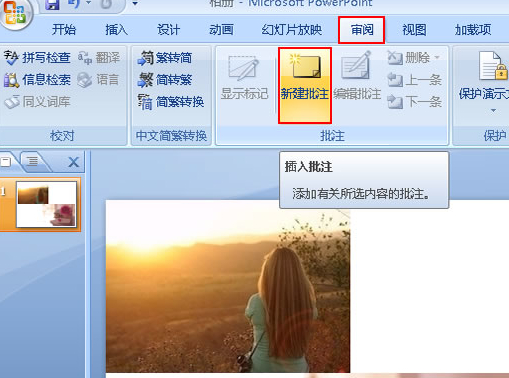Click the Save icon in quick access toolbar
The width and height of the screenshot is (509, 378).
click(x=52, y=4)
